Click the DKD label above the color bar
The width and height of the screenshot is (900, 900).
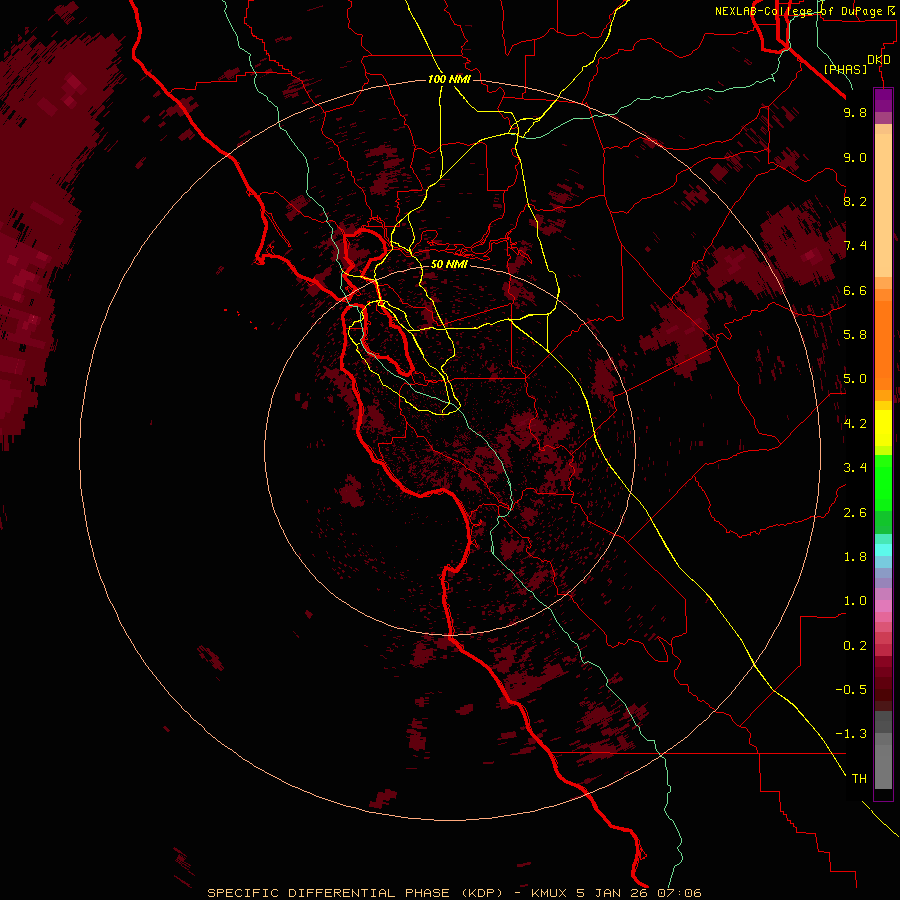pos(879,60)
